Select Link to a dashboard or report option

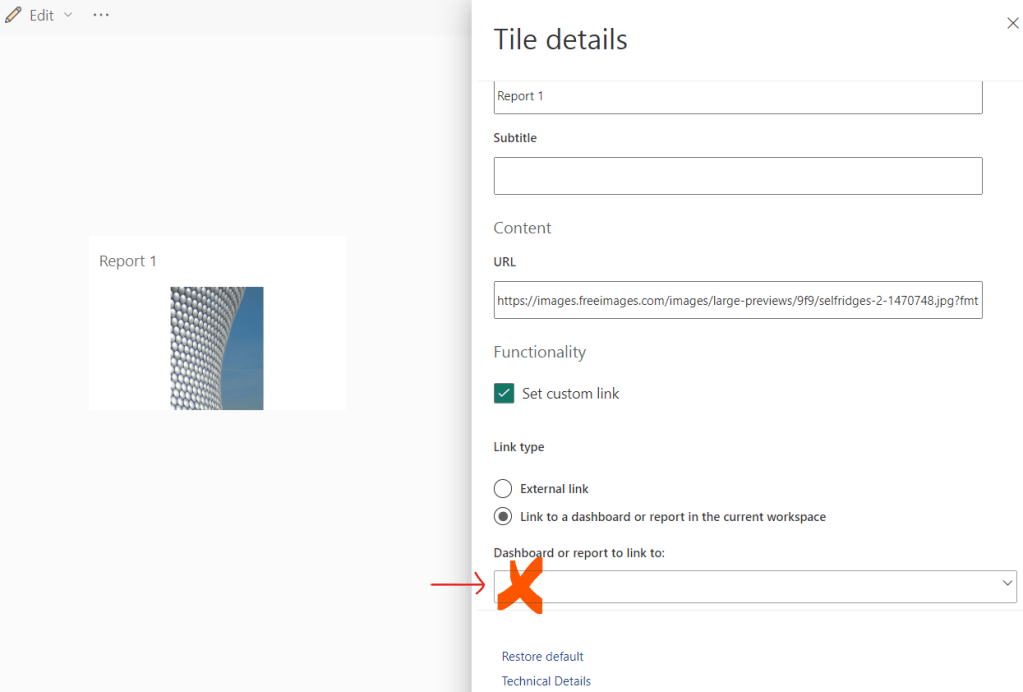click(503, 516)
